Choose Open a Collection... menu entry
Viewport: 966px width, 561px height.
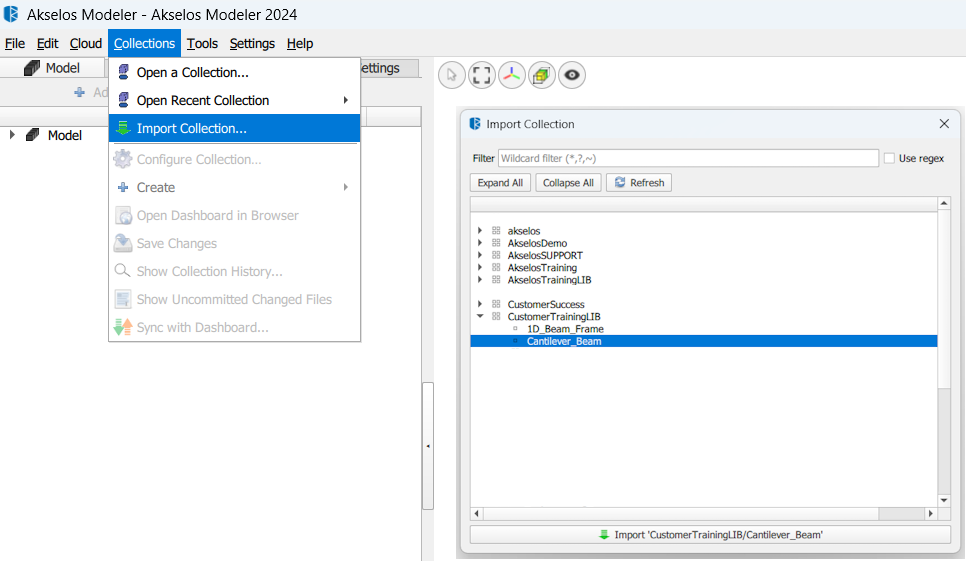coord(234,72)
